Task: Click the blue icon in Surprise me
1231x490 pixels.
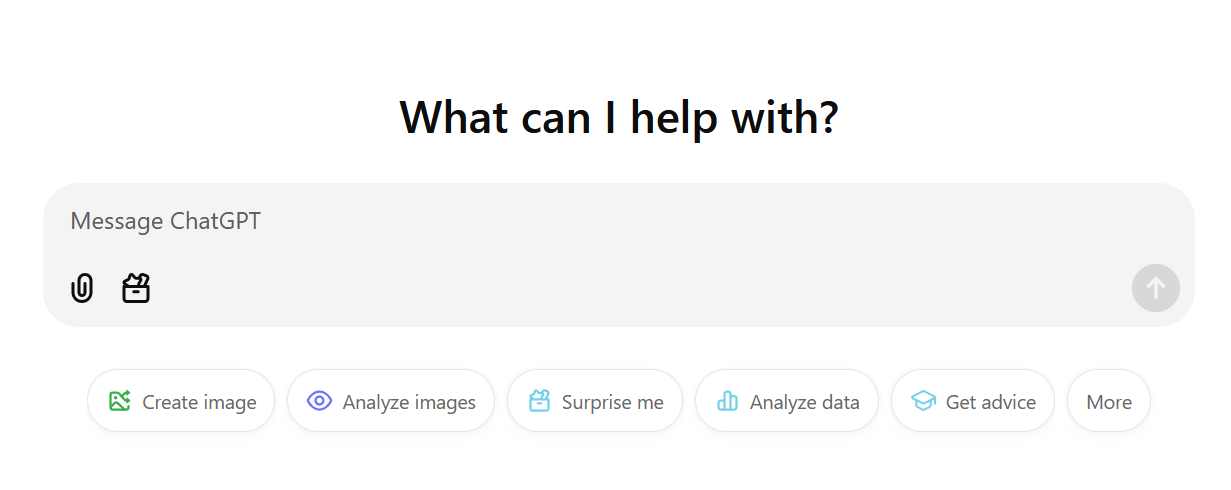Action: (539, 401)
